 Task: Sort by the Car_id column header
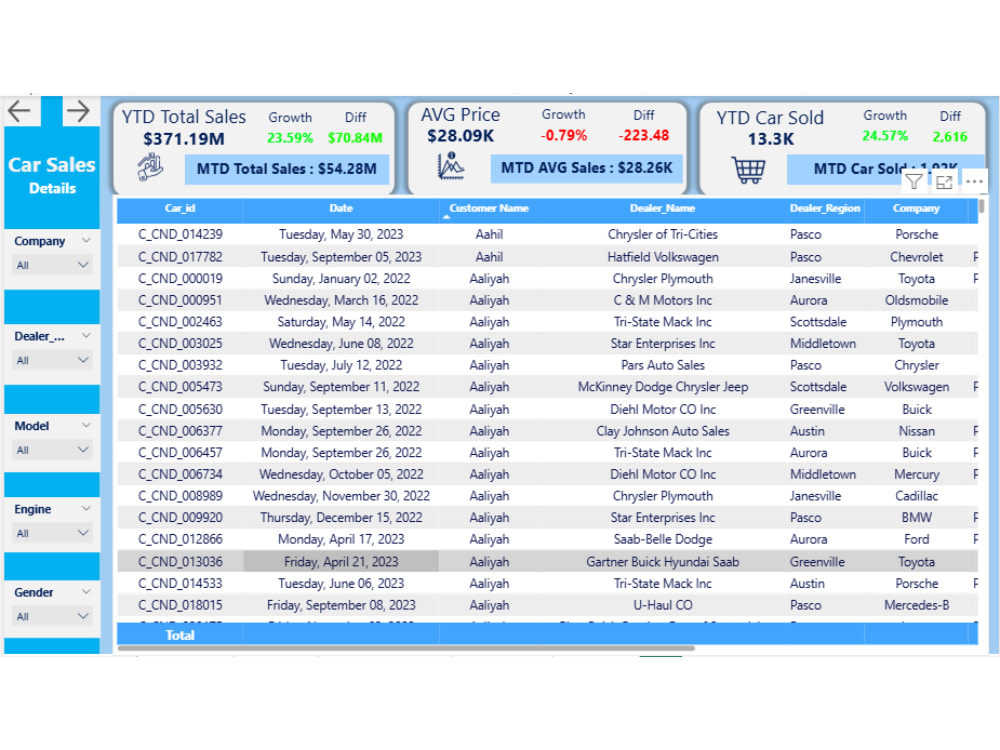[180, 209]
